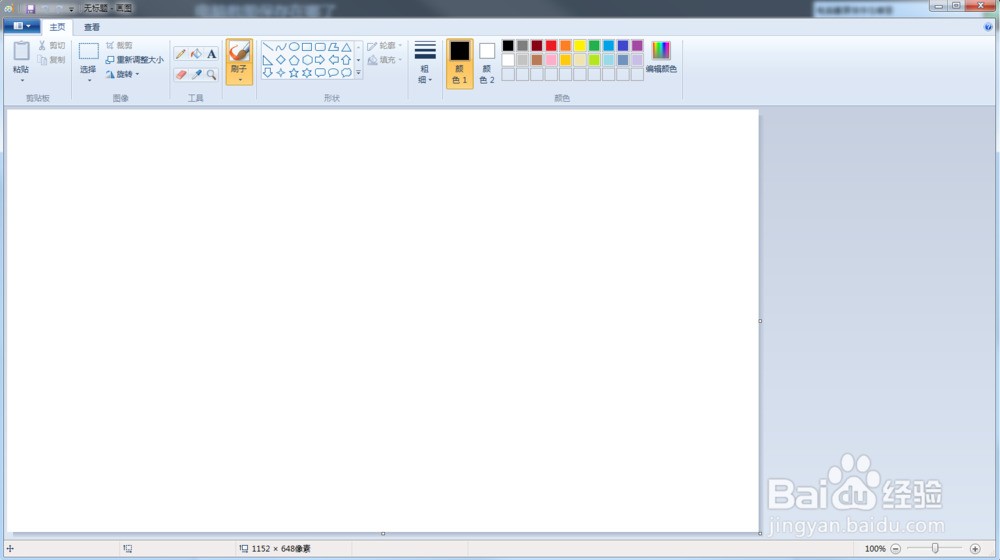Activate Color 1 (颜色 1) selector
This screenshot has width=1000, height=560.
(x=460, y=63)
